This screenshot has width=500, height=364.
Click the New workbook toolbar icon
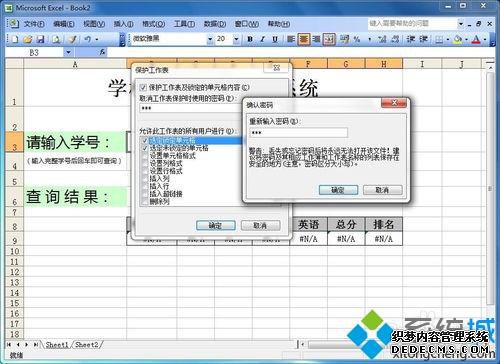(15, 39)
